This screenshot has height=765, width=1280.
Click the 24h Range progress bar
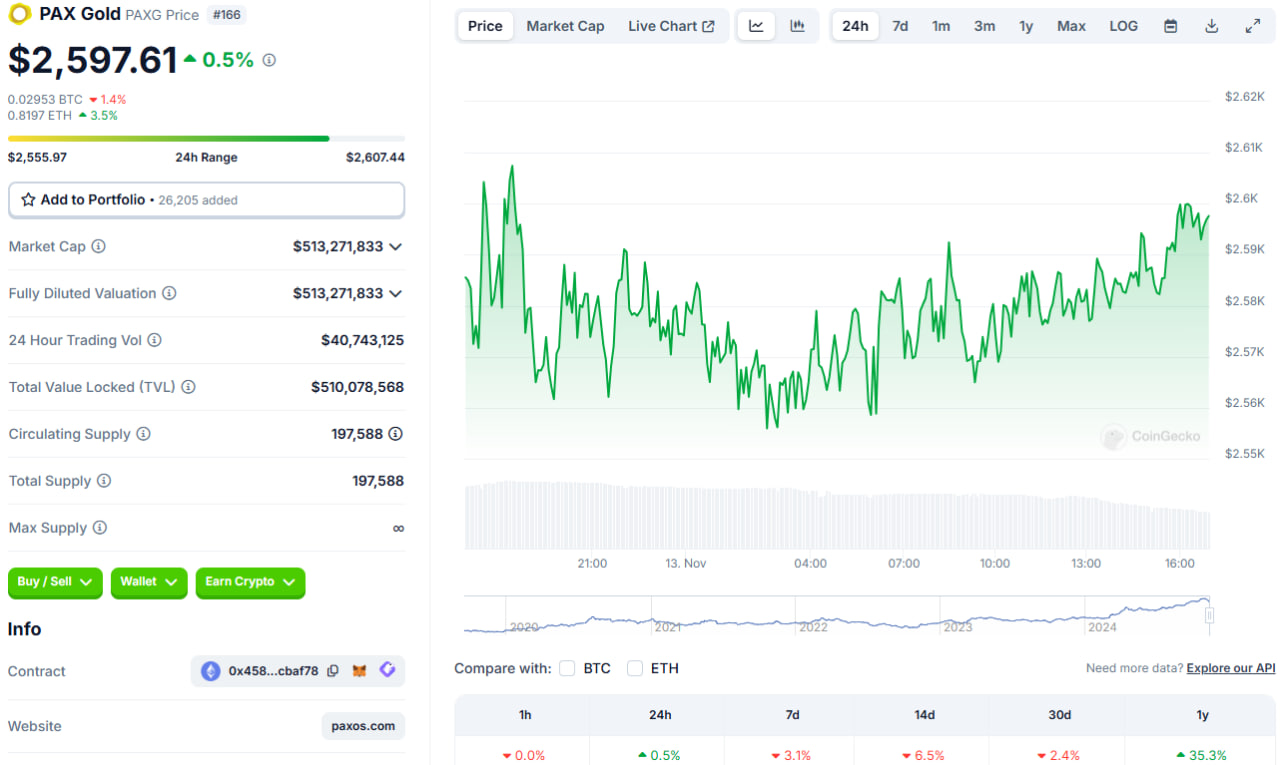tap(206, 138)
